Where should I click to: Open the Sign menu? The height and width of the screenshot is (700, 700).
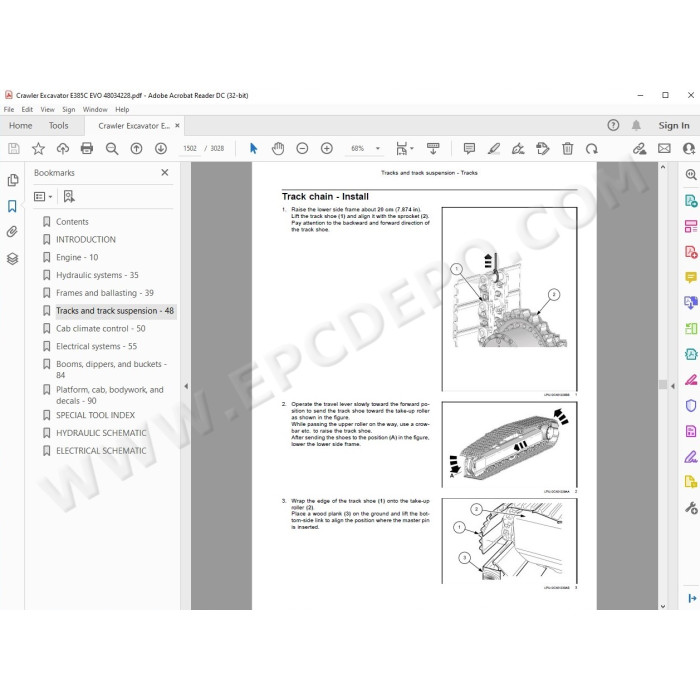click(68, 109)
